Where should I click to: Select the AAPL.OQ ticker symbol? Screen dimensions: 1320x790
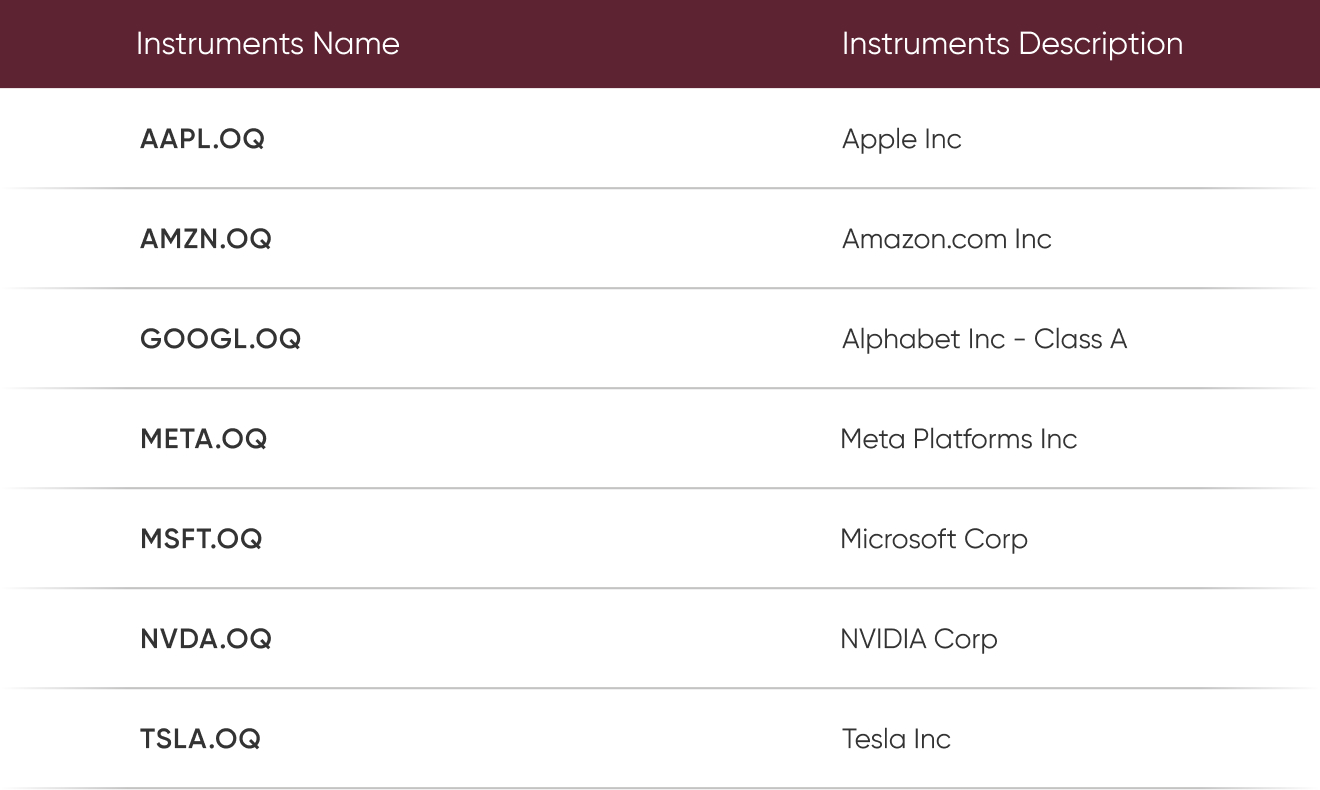coord(202,139)
